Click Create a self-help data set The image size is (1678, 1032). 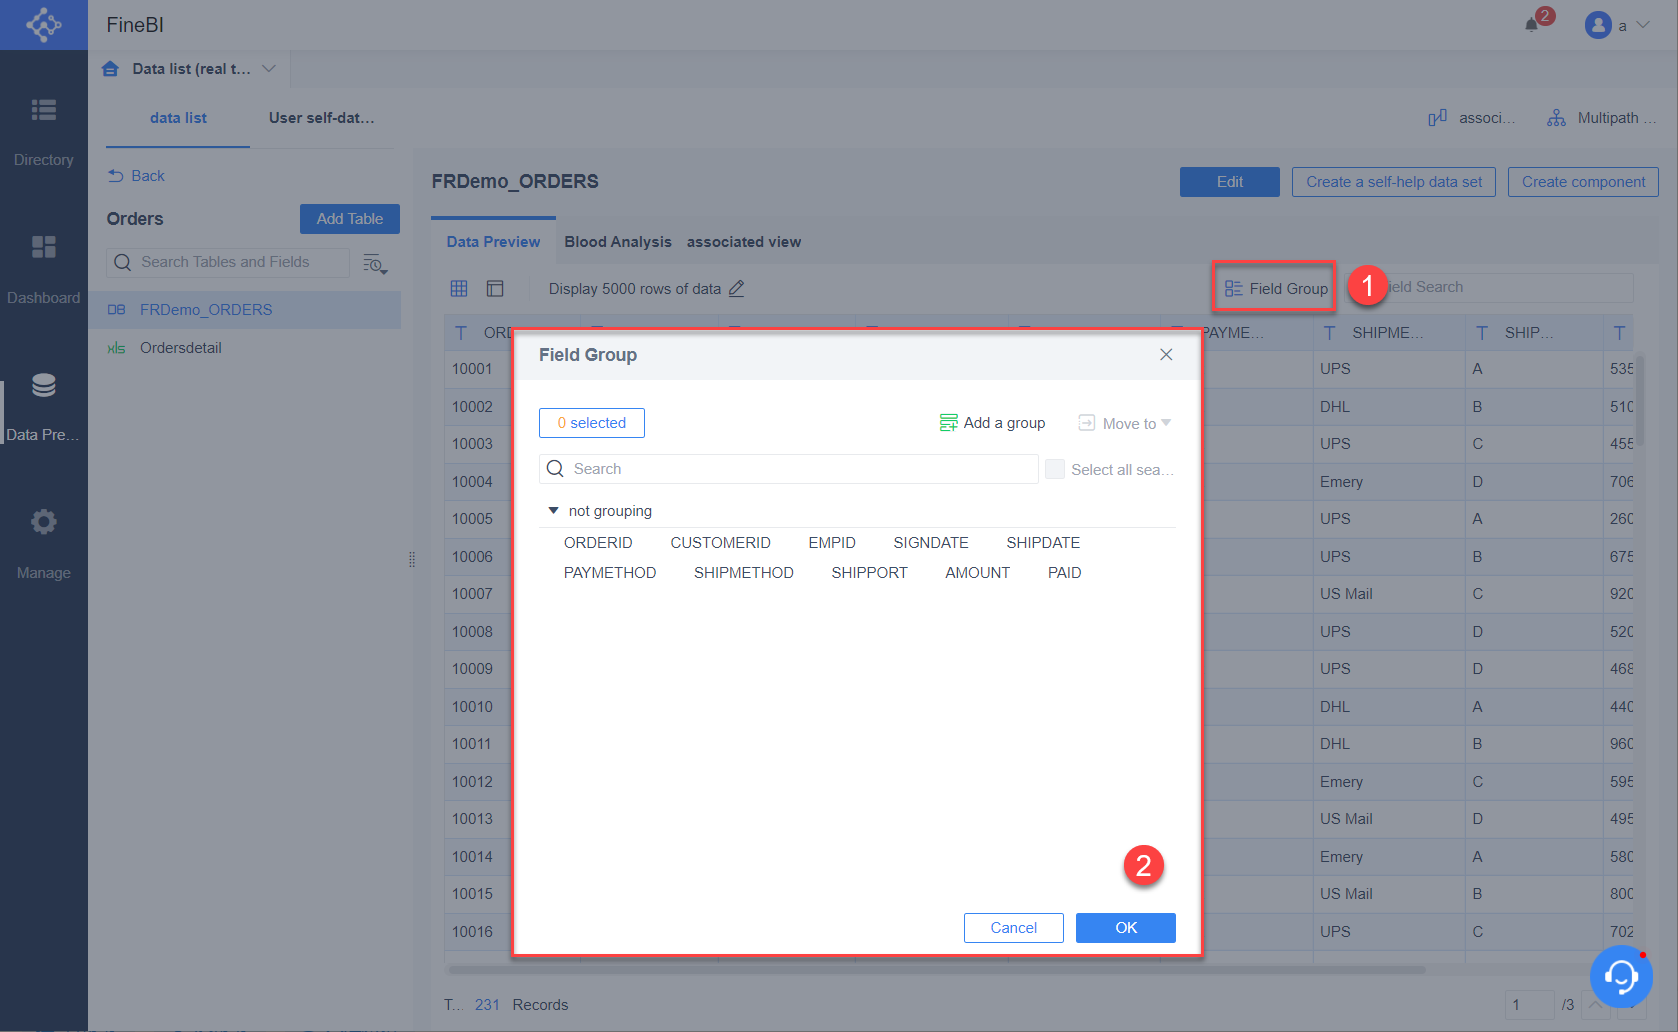1394,182
